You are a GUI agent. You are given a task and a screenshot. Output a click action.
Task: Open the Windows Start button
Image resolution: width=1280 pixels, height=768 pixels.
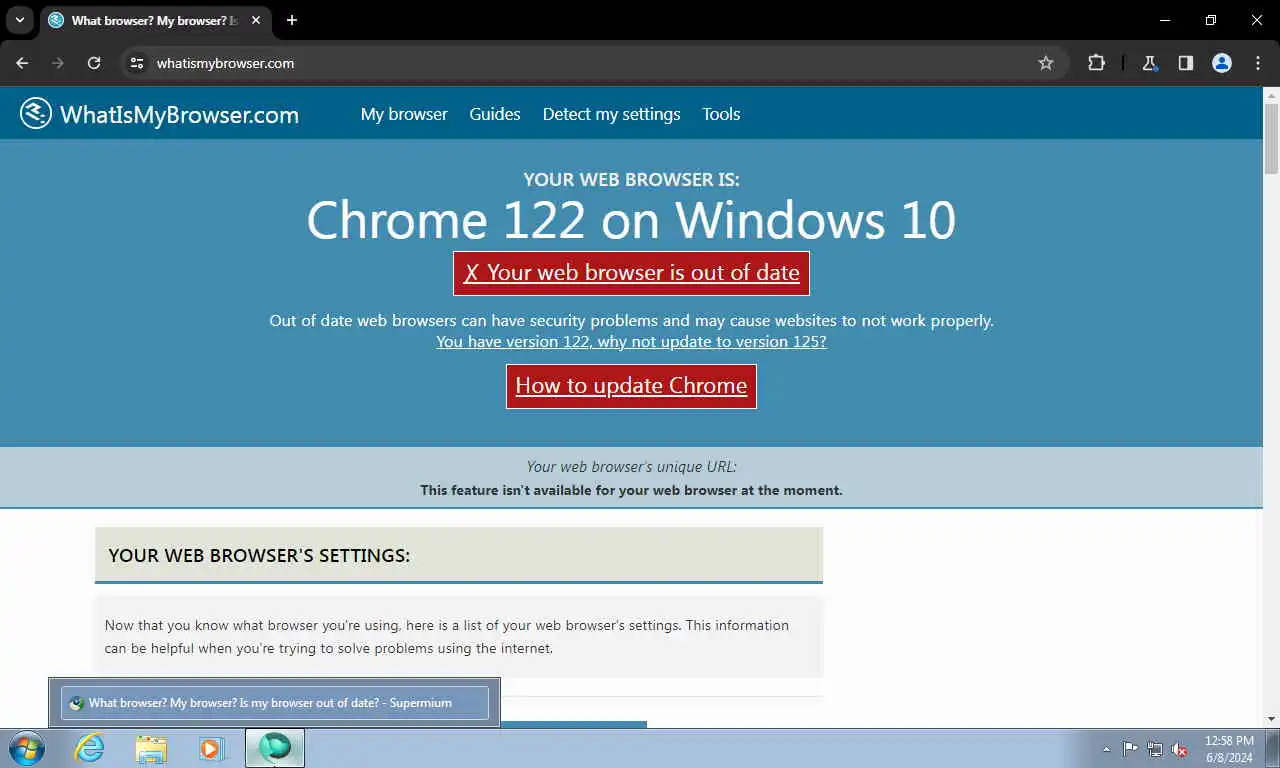coord(27,748)
